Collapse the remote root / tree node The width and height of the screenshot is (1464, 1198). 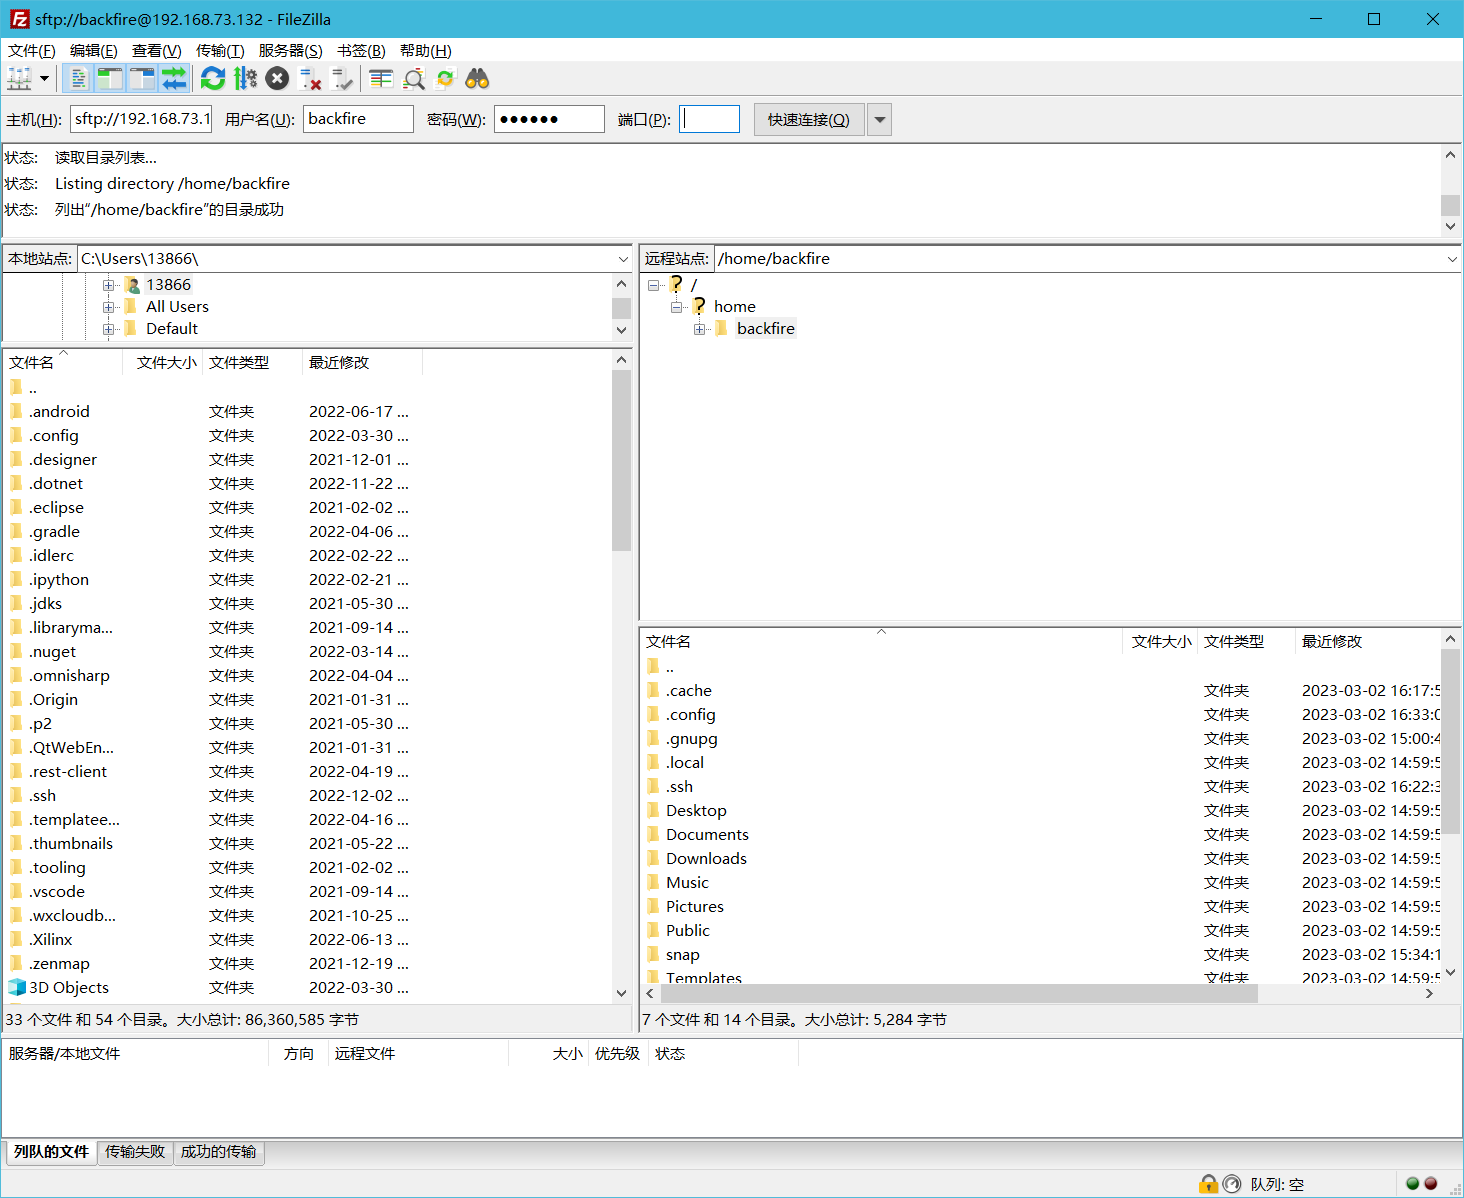pos(653,285)
